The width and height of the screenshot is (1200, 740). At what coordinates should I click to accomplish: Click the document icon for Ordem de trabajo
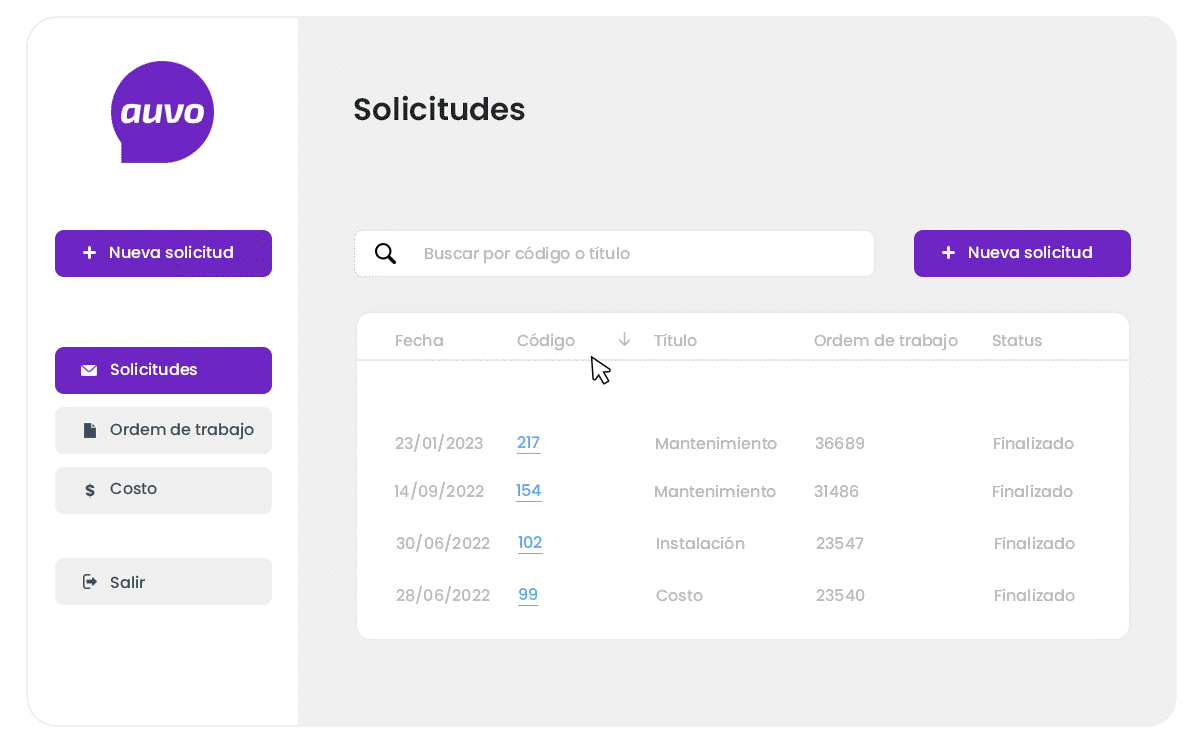click(89, 430)
